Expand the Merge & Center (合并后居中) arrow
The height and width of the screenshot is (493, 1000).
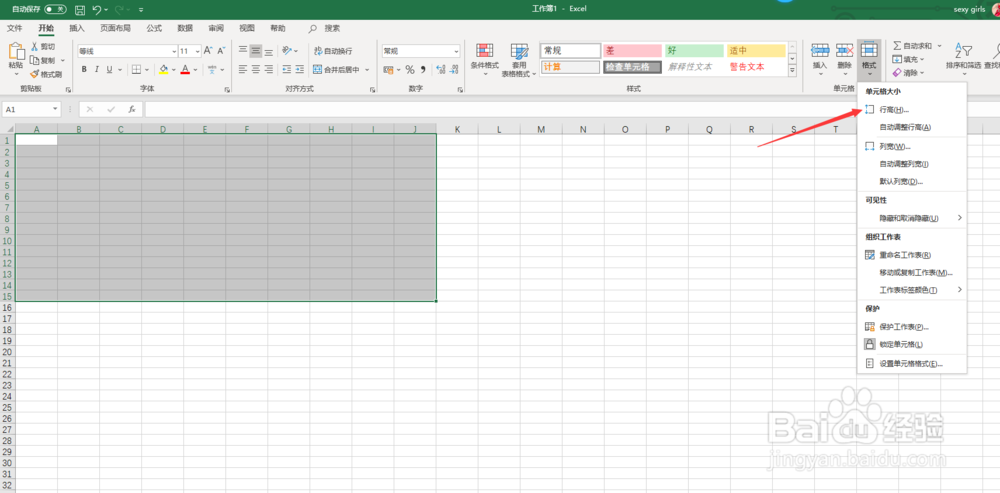pyautogui.click(x=367, y=70)
